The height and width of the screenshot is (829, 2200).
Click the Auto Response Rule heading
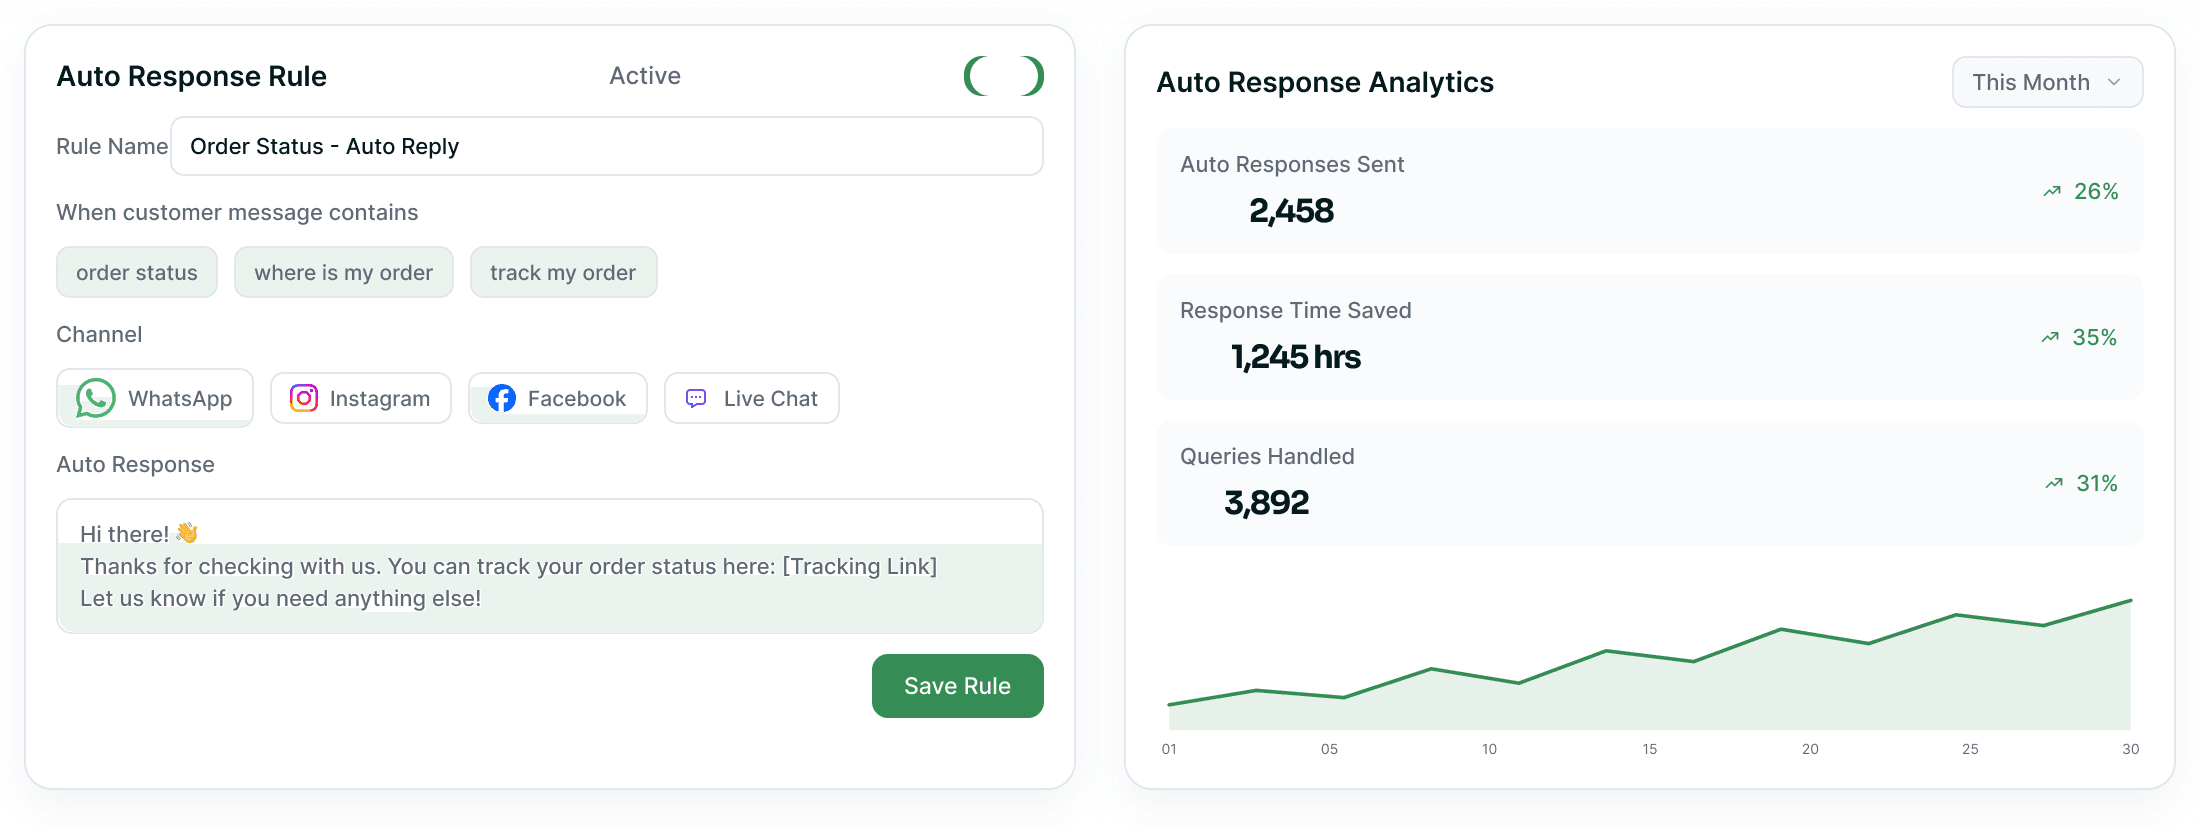point(192,76)
